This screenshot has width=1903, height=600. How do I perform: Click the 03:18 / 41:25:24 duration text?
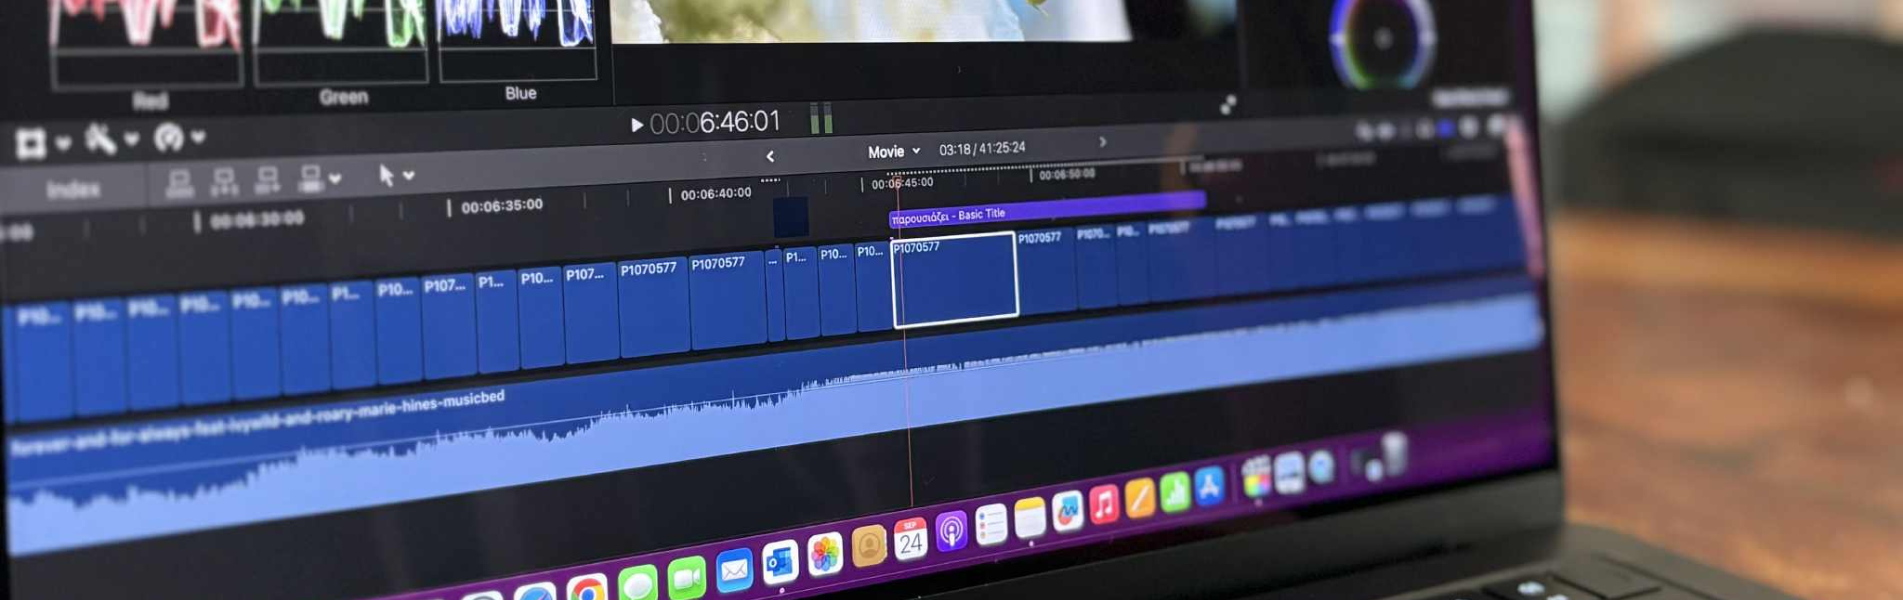pyautogui.click(x=982, y=148)
